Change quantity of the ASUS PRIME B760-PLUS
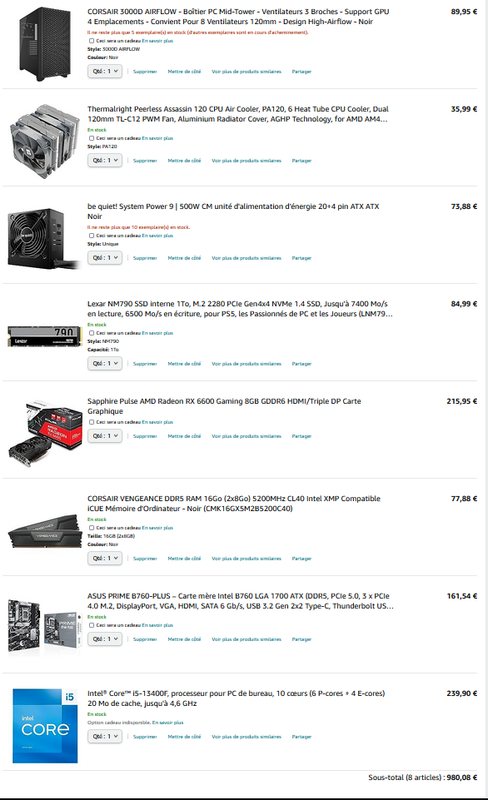This screenshot has height=800, width=488. click(x=105, y=639)
